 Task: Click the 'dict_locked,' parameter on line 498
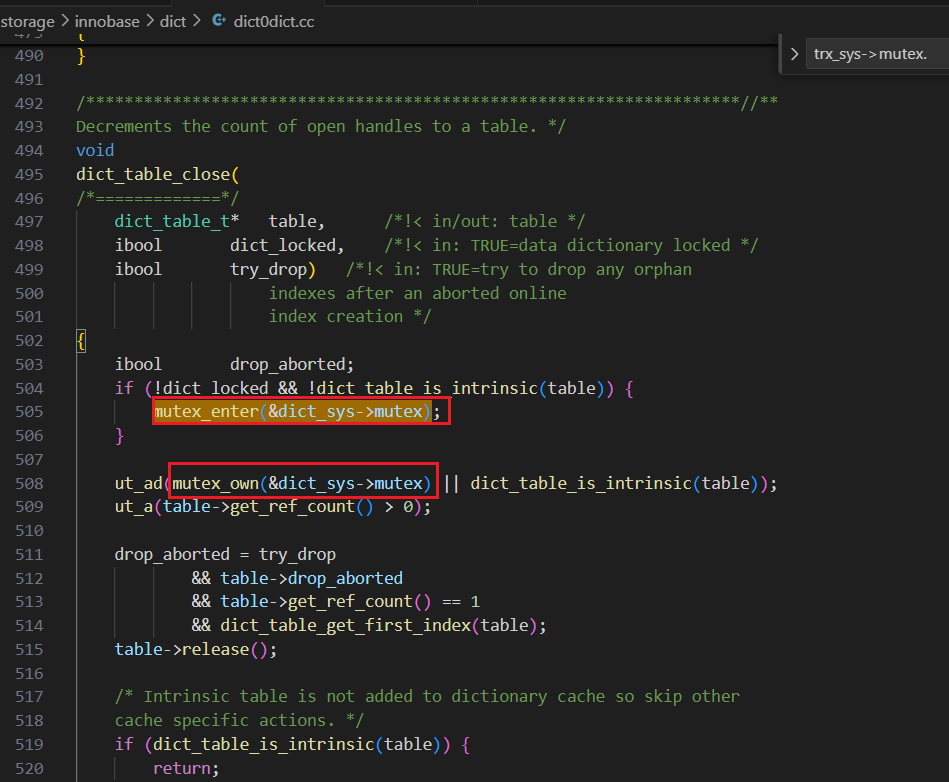[287, 245]
